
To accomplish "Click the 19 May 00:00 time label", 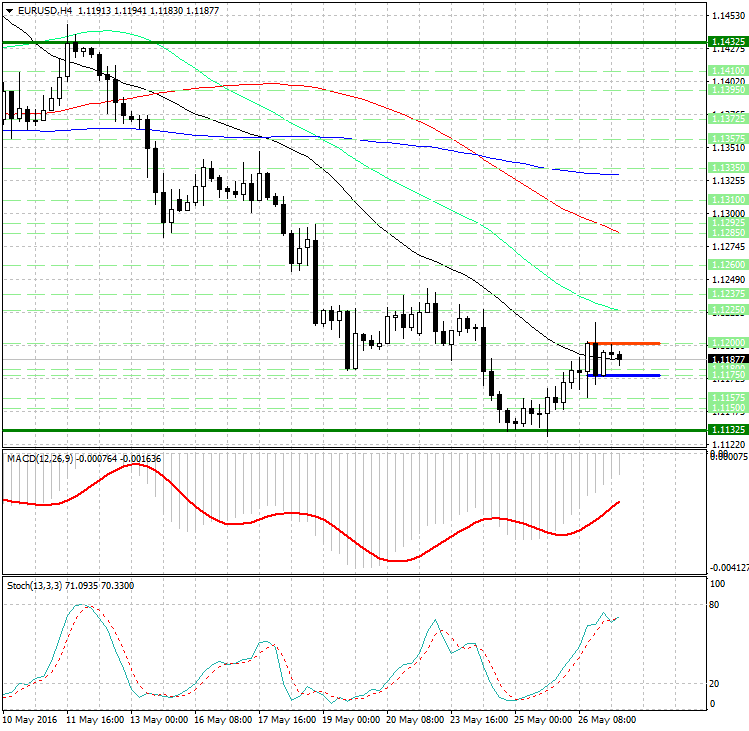I will (x=351, y=720).
